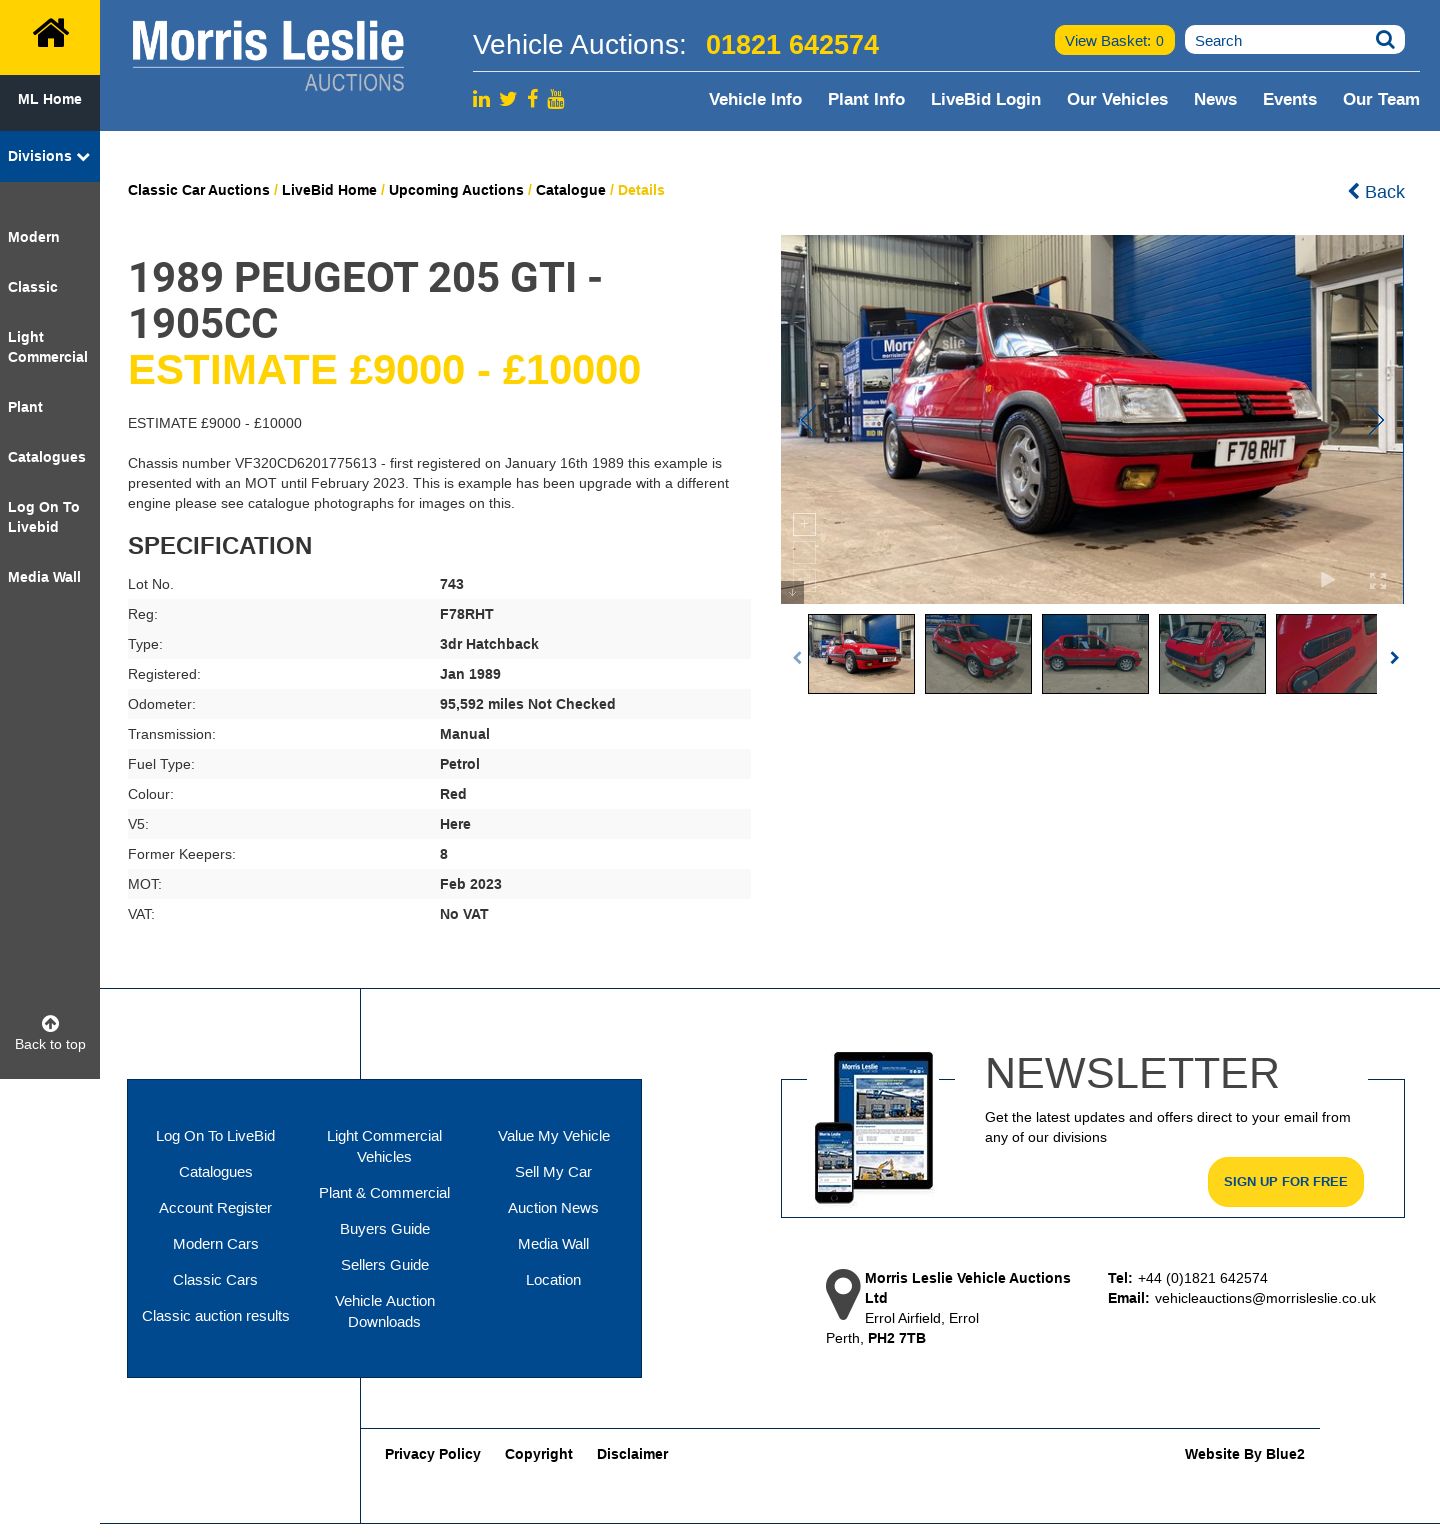
Task: Select Light Commercial in the sidebar
Action: point(48,347)
